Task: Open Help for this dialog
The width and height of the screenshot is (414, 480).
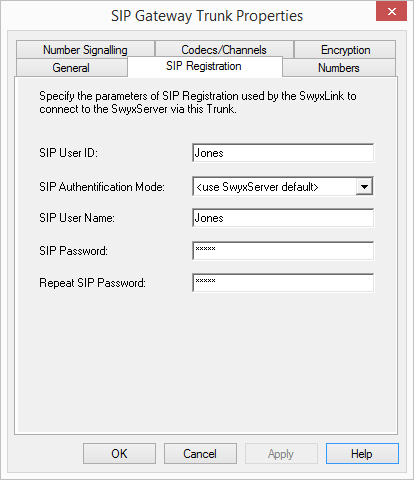Action: 362,454
